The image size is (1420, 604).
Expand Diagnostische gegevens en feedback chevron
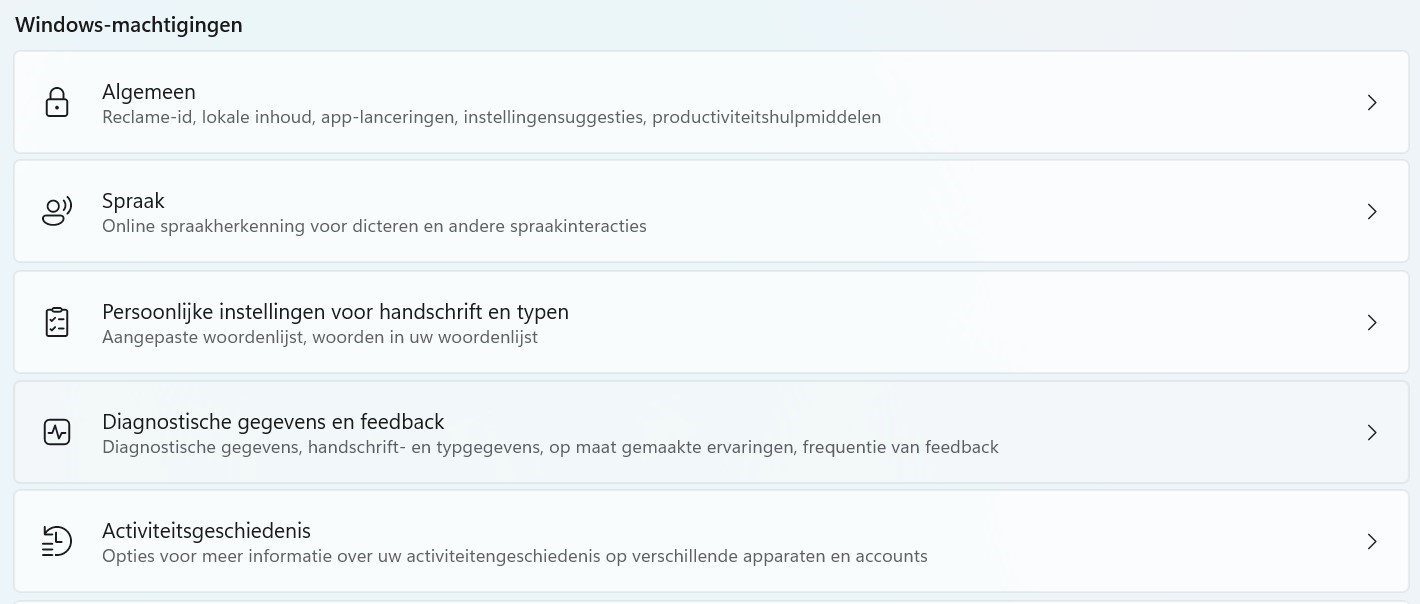point(1372,432)
